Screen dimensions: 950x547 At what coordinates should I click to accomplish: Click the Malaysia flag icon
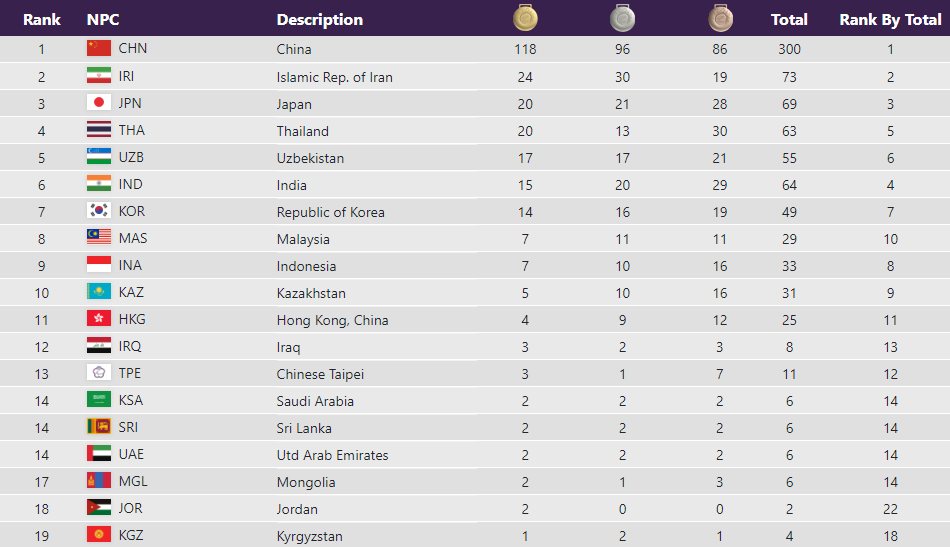(99, 238)
